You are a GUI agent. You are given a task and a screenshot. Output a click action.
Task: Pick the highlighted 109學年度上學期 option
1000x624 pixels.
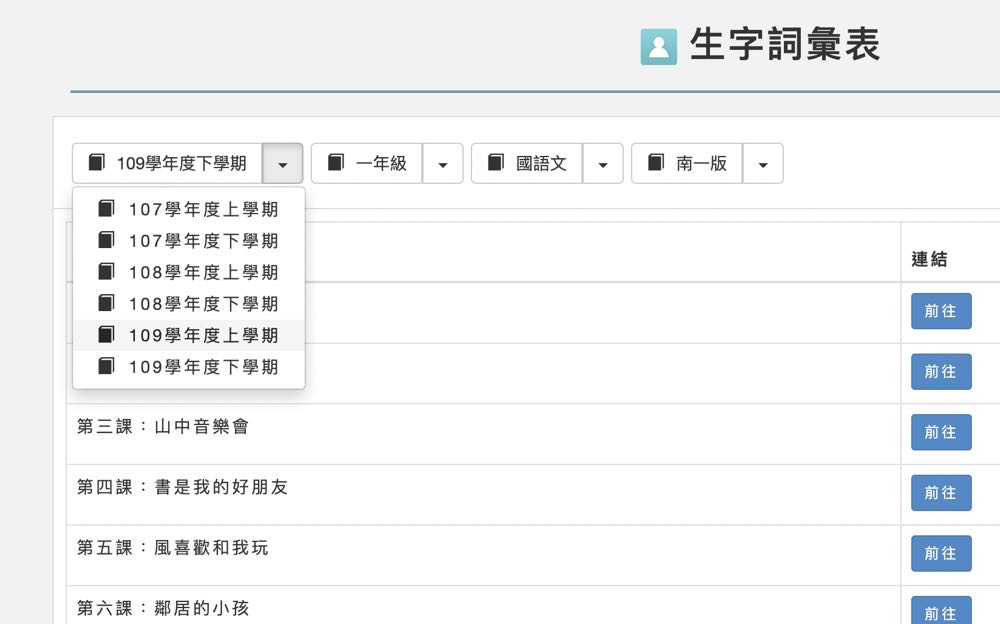point(189,335)
